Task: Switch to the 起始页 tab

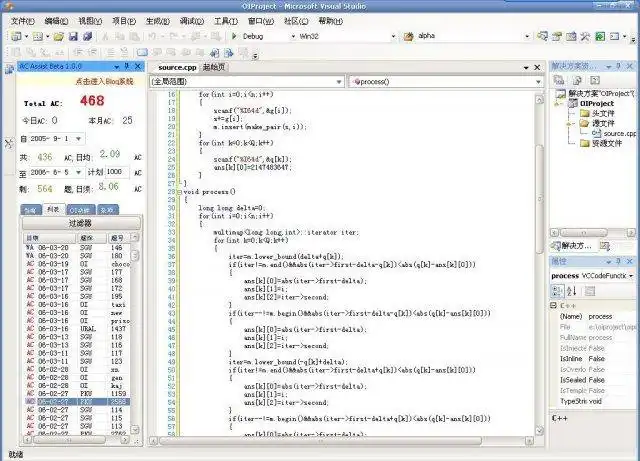Action: click(214, 67)
